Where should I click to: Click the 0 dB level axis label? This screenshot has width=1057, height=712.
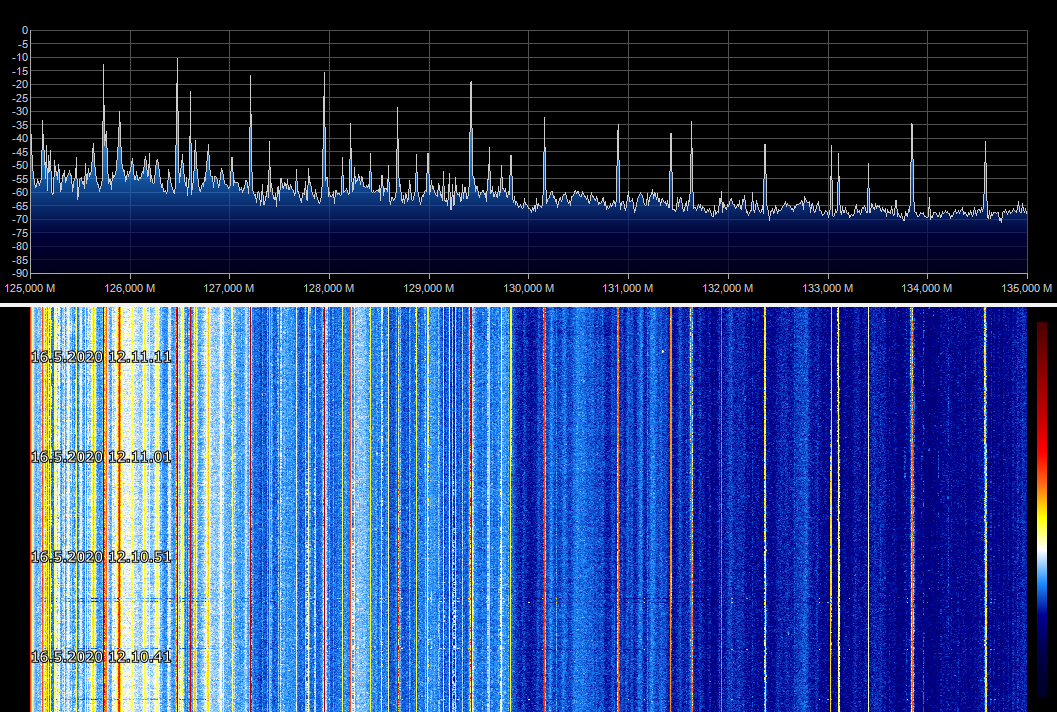(x=24, y=30)
